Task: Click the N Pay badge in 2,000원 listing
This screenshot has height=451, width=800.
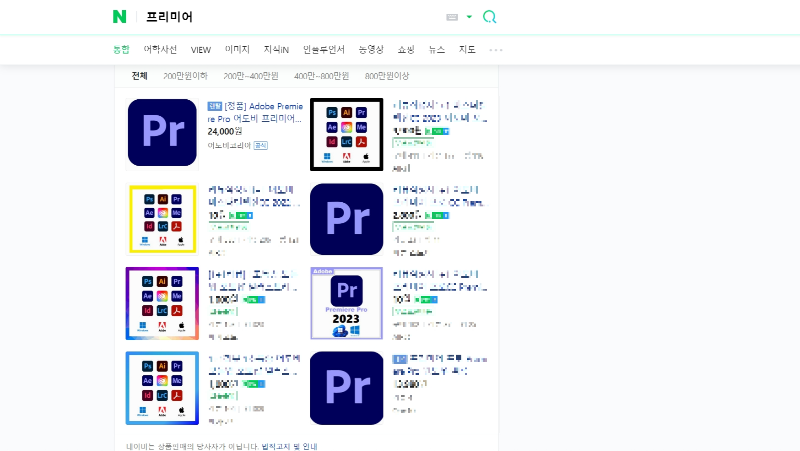Action: click(437, 215)
